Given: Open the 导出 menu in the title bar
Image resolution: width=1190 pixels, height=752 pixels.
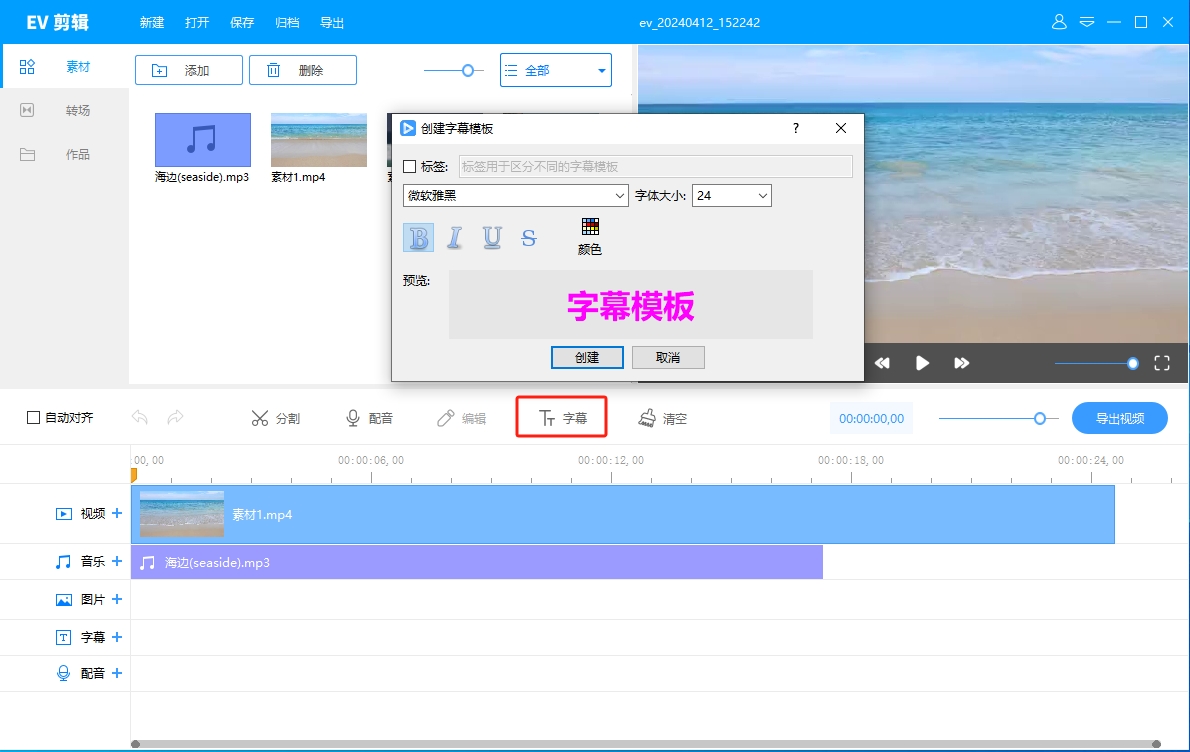Looking at the screenshot, I should tap(332, 22).
